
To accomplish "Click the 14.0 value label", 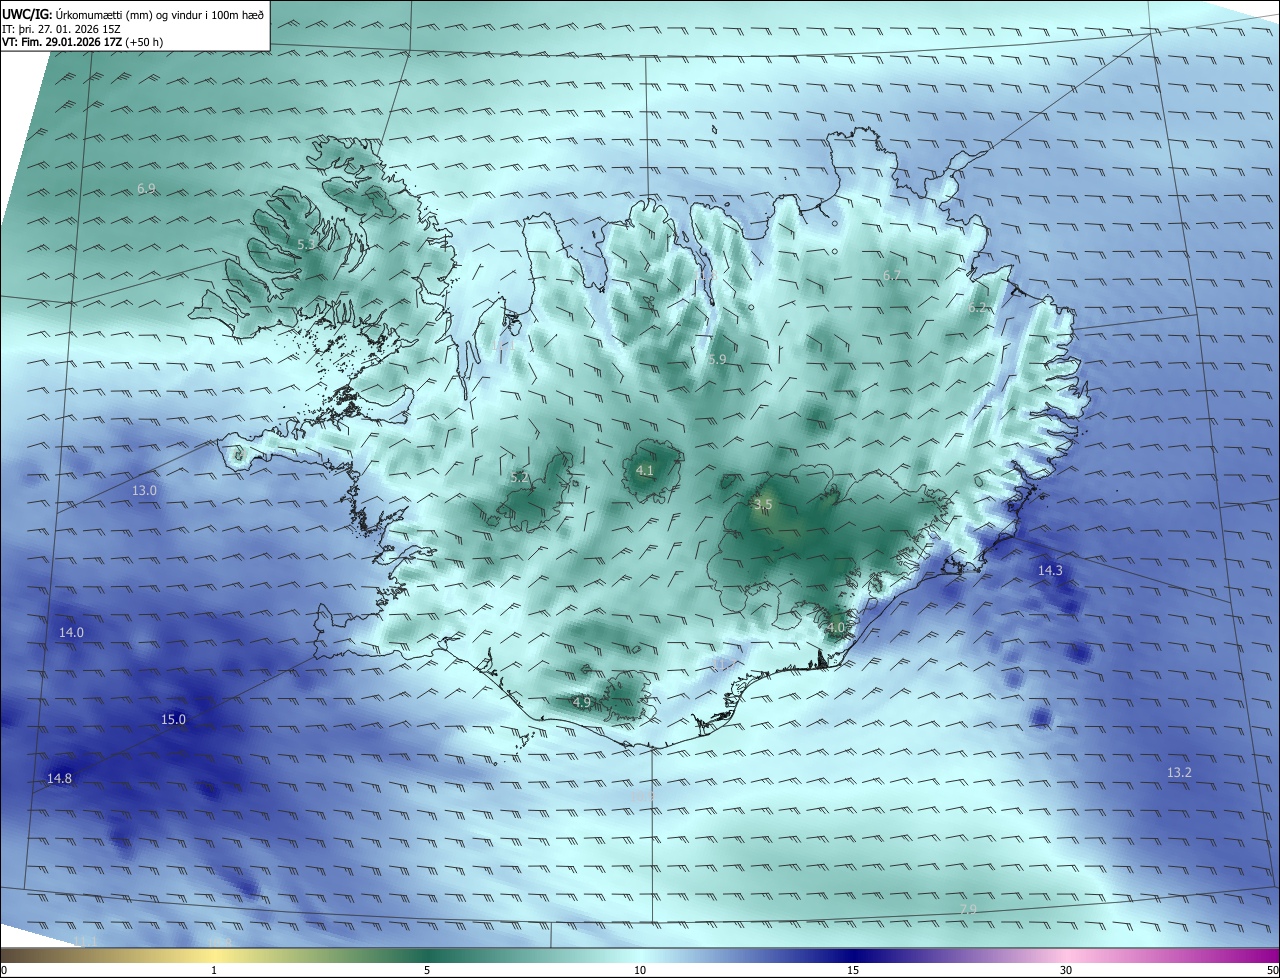I will click(x=71, y=632).
